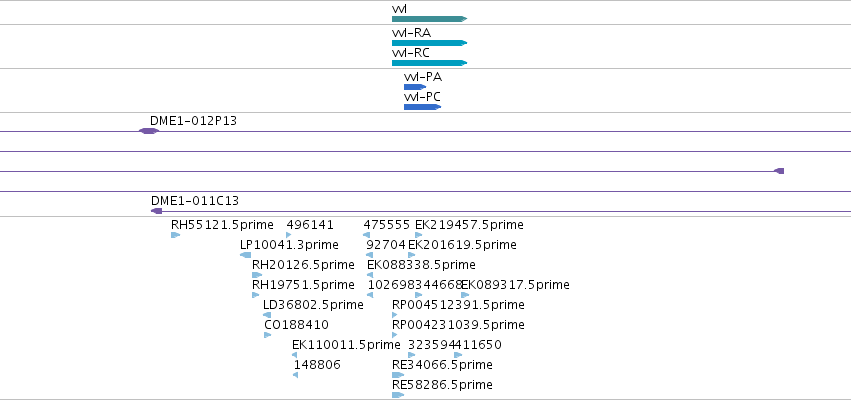Select the RE34066.5prime feature bar

point(398,375)
